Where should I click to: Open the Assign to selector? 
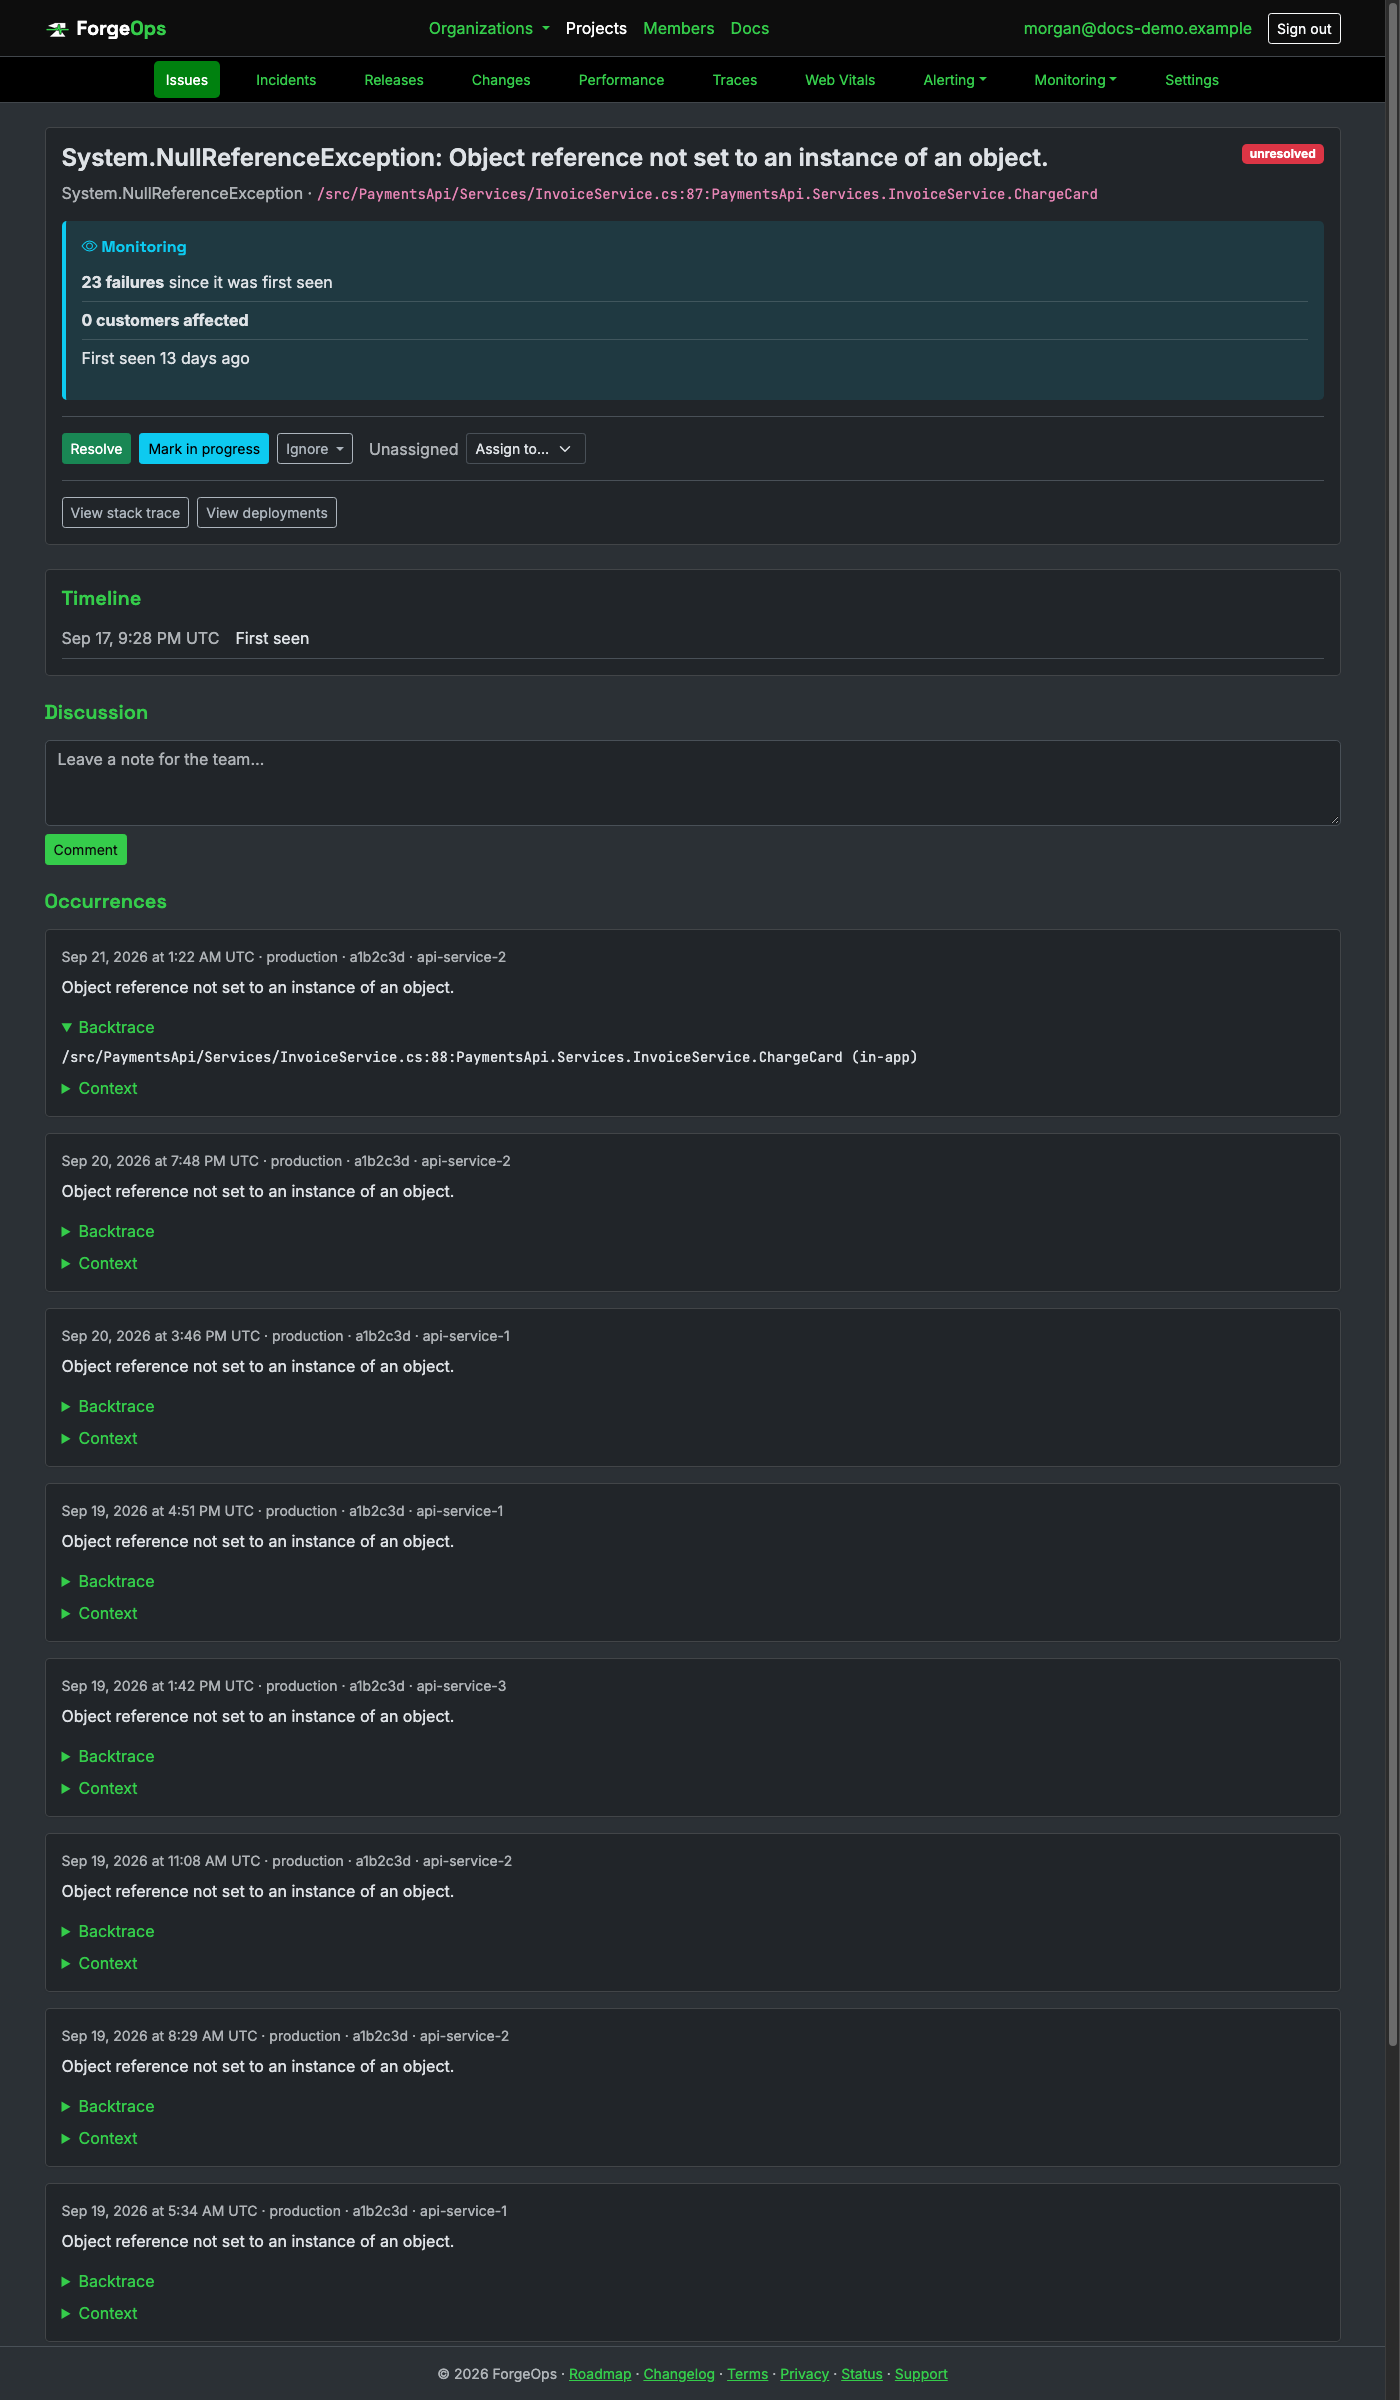525,449
